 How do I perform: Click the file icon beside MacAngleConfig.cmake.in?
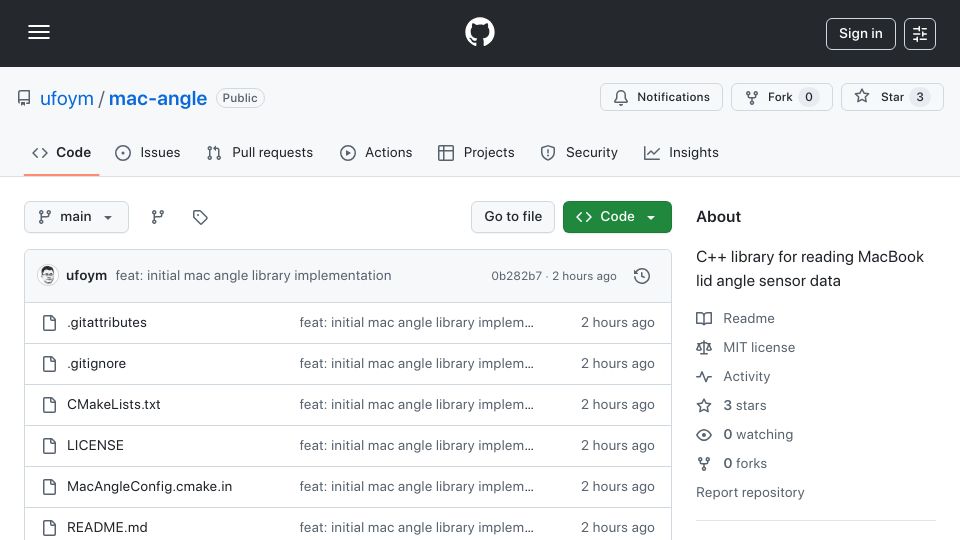[x=50, y=487]
